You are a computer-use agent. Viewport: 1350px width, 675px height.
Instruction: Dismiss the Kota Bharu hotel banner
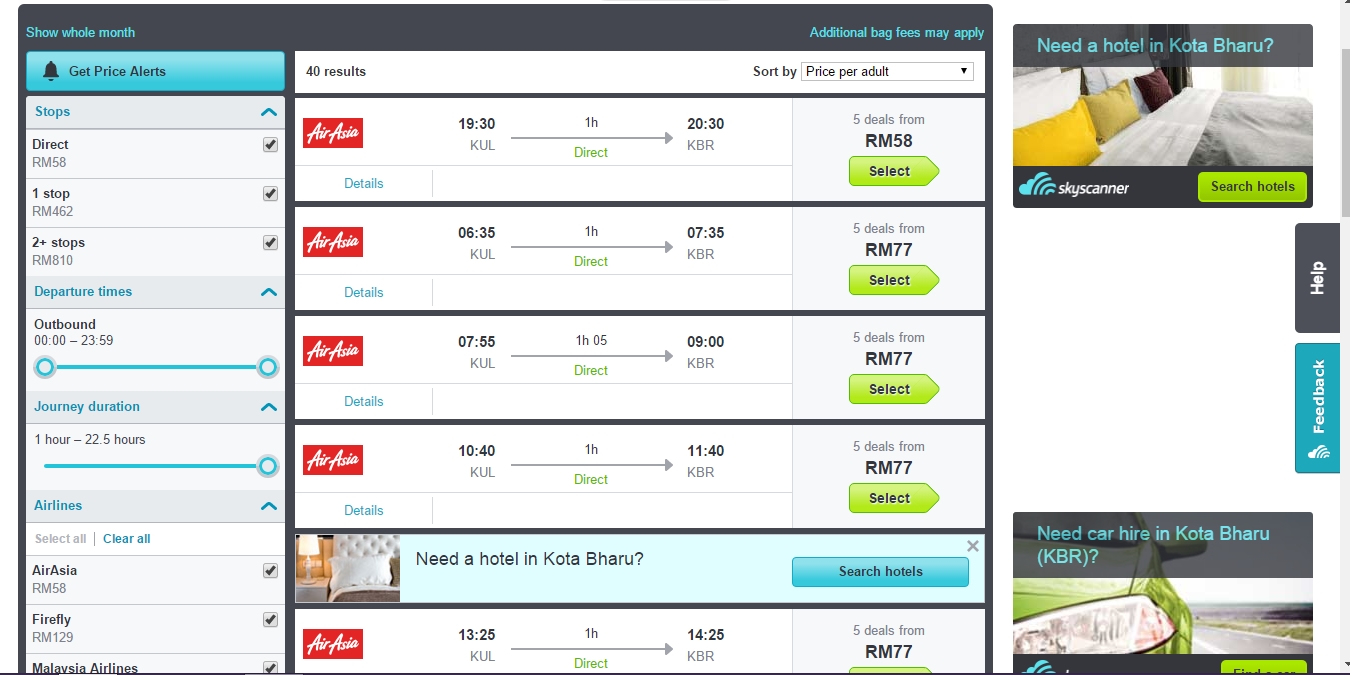[x=972, y=545]
